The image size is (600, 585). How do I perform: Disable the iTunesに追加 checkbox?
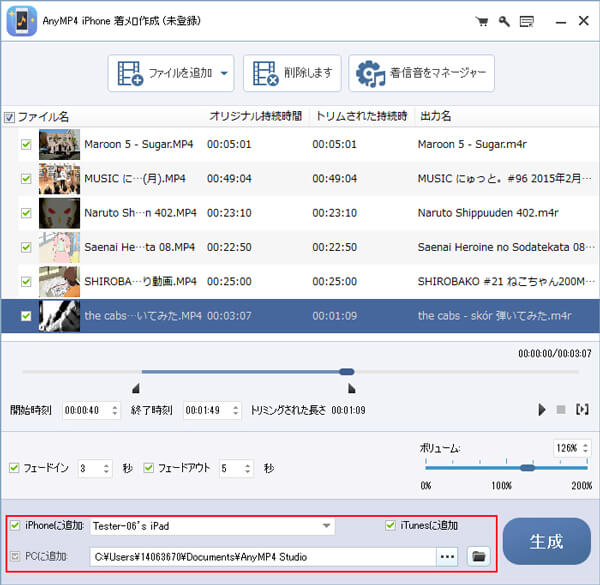392,526
